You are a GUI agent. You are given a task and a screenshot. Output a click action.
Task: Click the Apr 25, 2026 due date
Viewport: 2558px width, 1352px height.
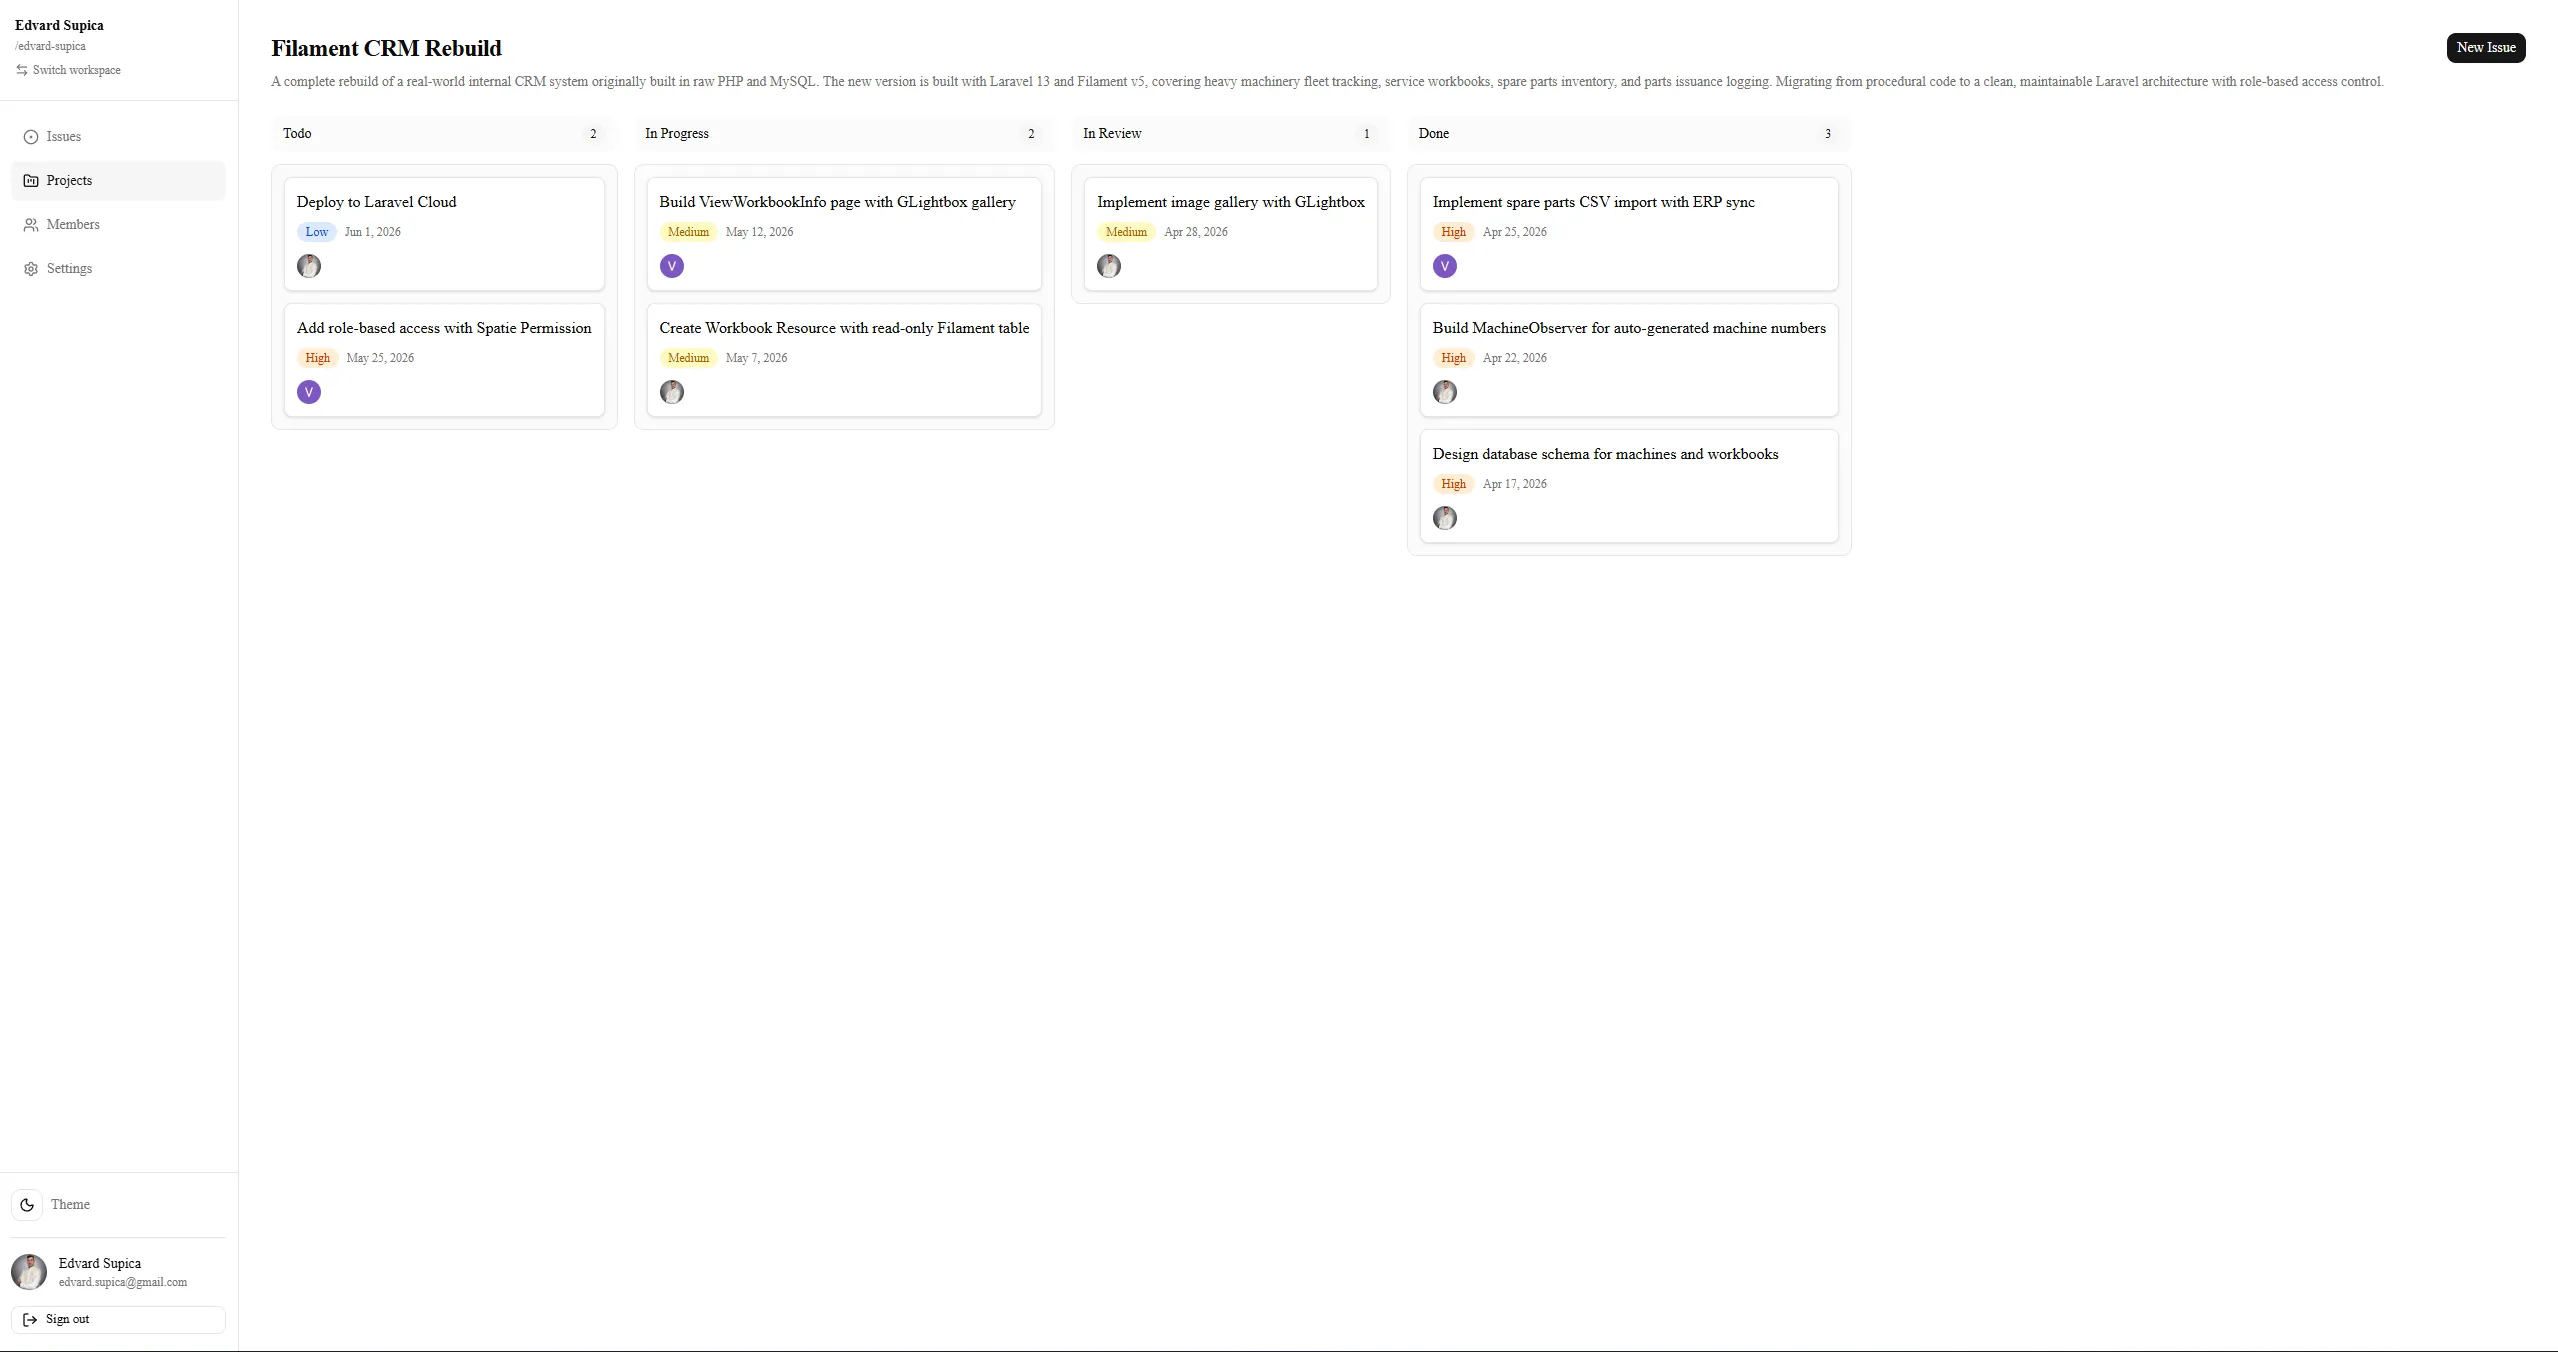pyautogui.click(x=1514, y=232)
